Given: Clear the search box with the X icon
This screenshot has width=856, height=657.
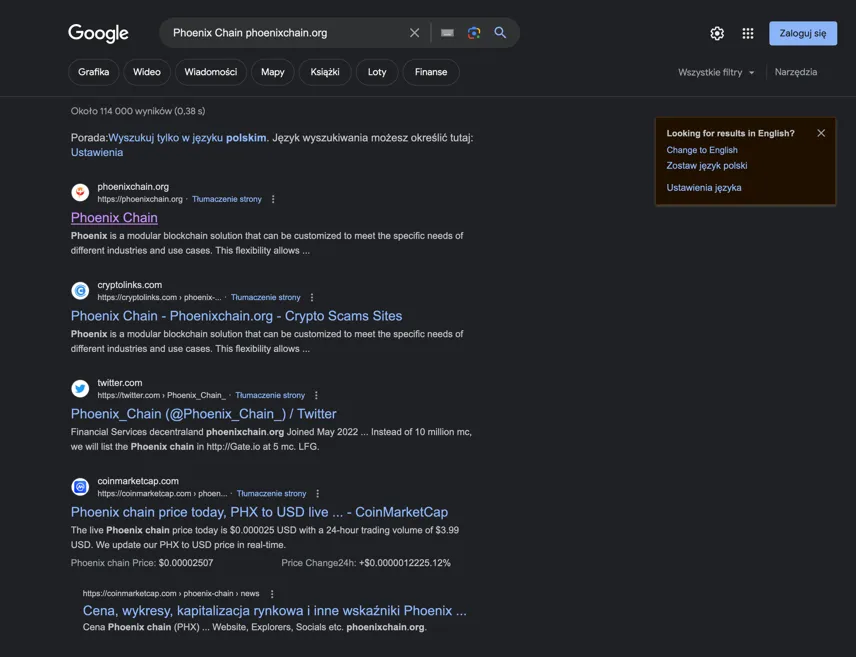Looking at the screenshot, I should click(x=414, y=33).
